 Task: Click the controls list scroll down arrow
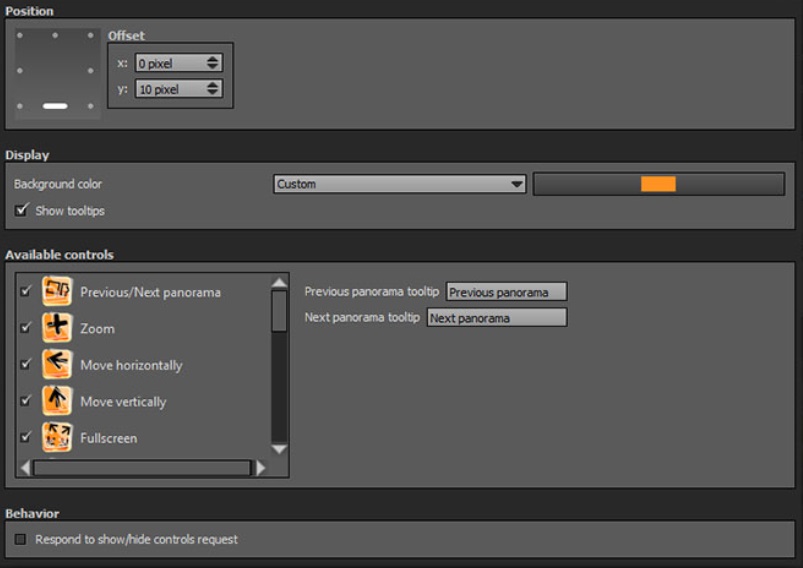pos(279,449)
